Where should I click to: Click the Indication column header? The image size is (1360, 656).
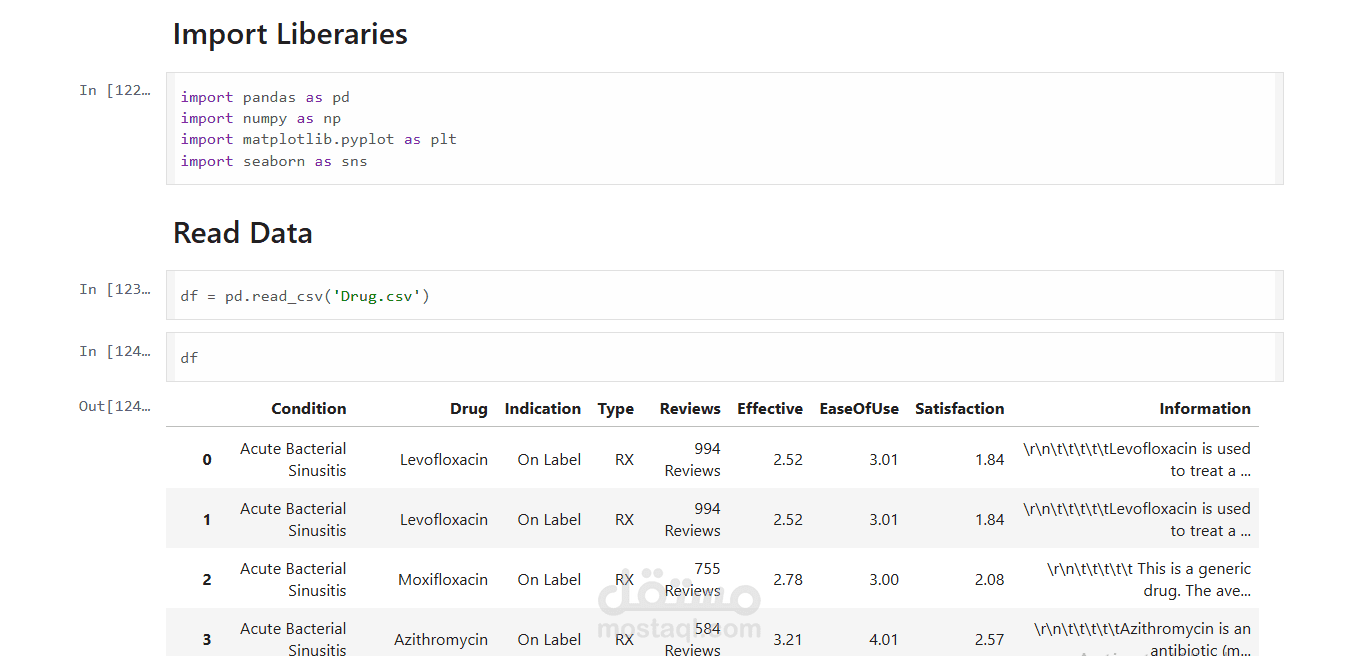[543, 408]
